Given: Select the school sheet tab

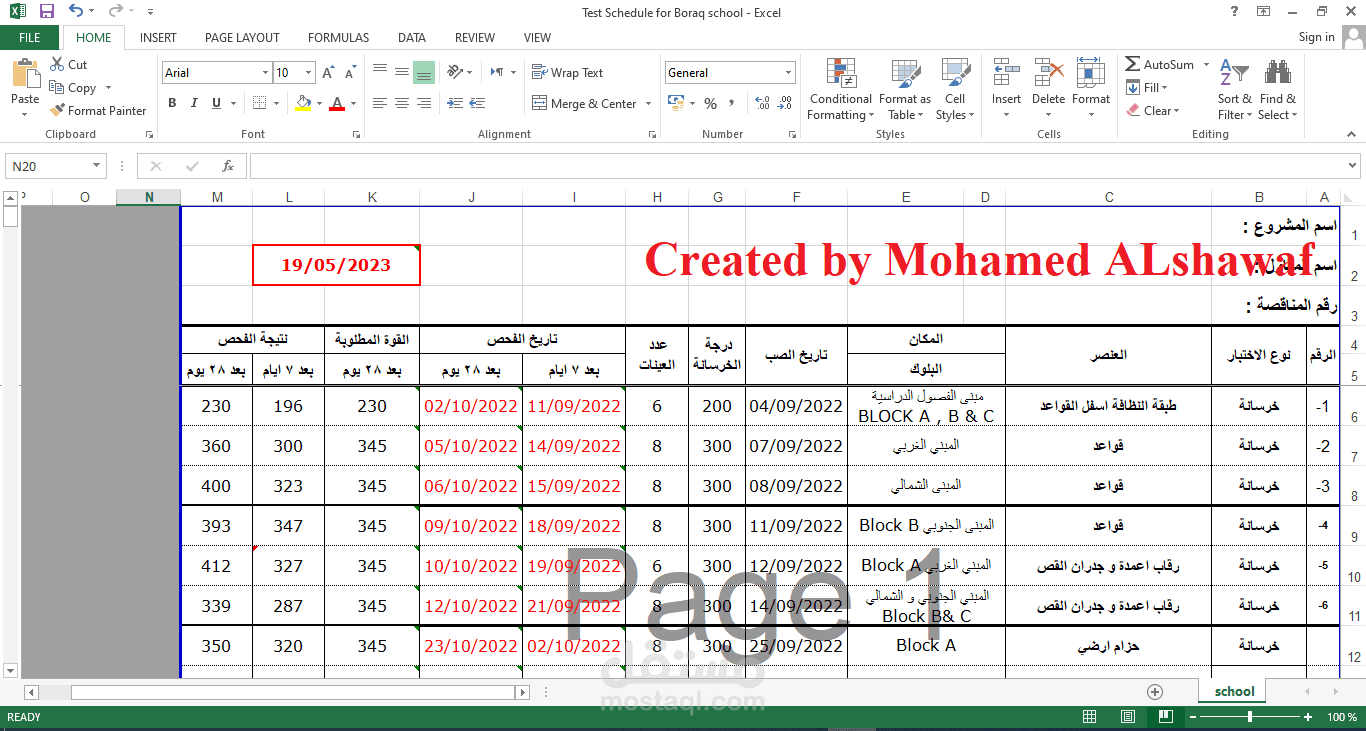Looking at the screenshot, I should click(x=1232, y=691).
